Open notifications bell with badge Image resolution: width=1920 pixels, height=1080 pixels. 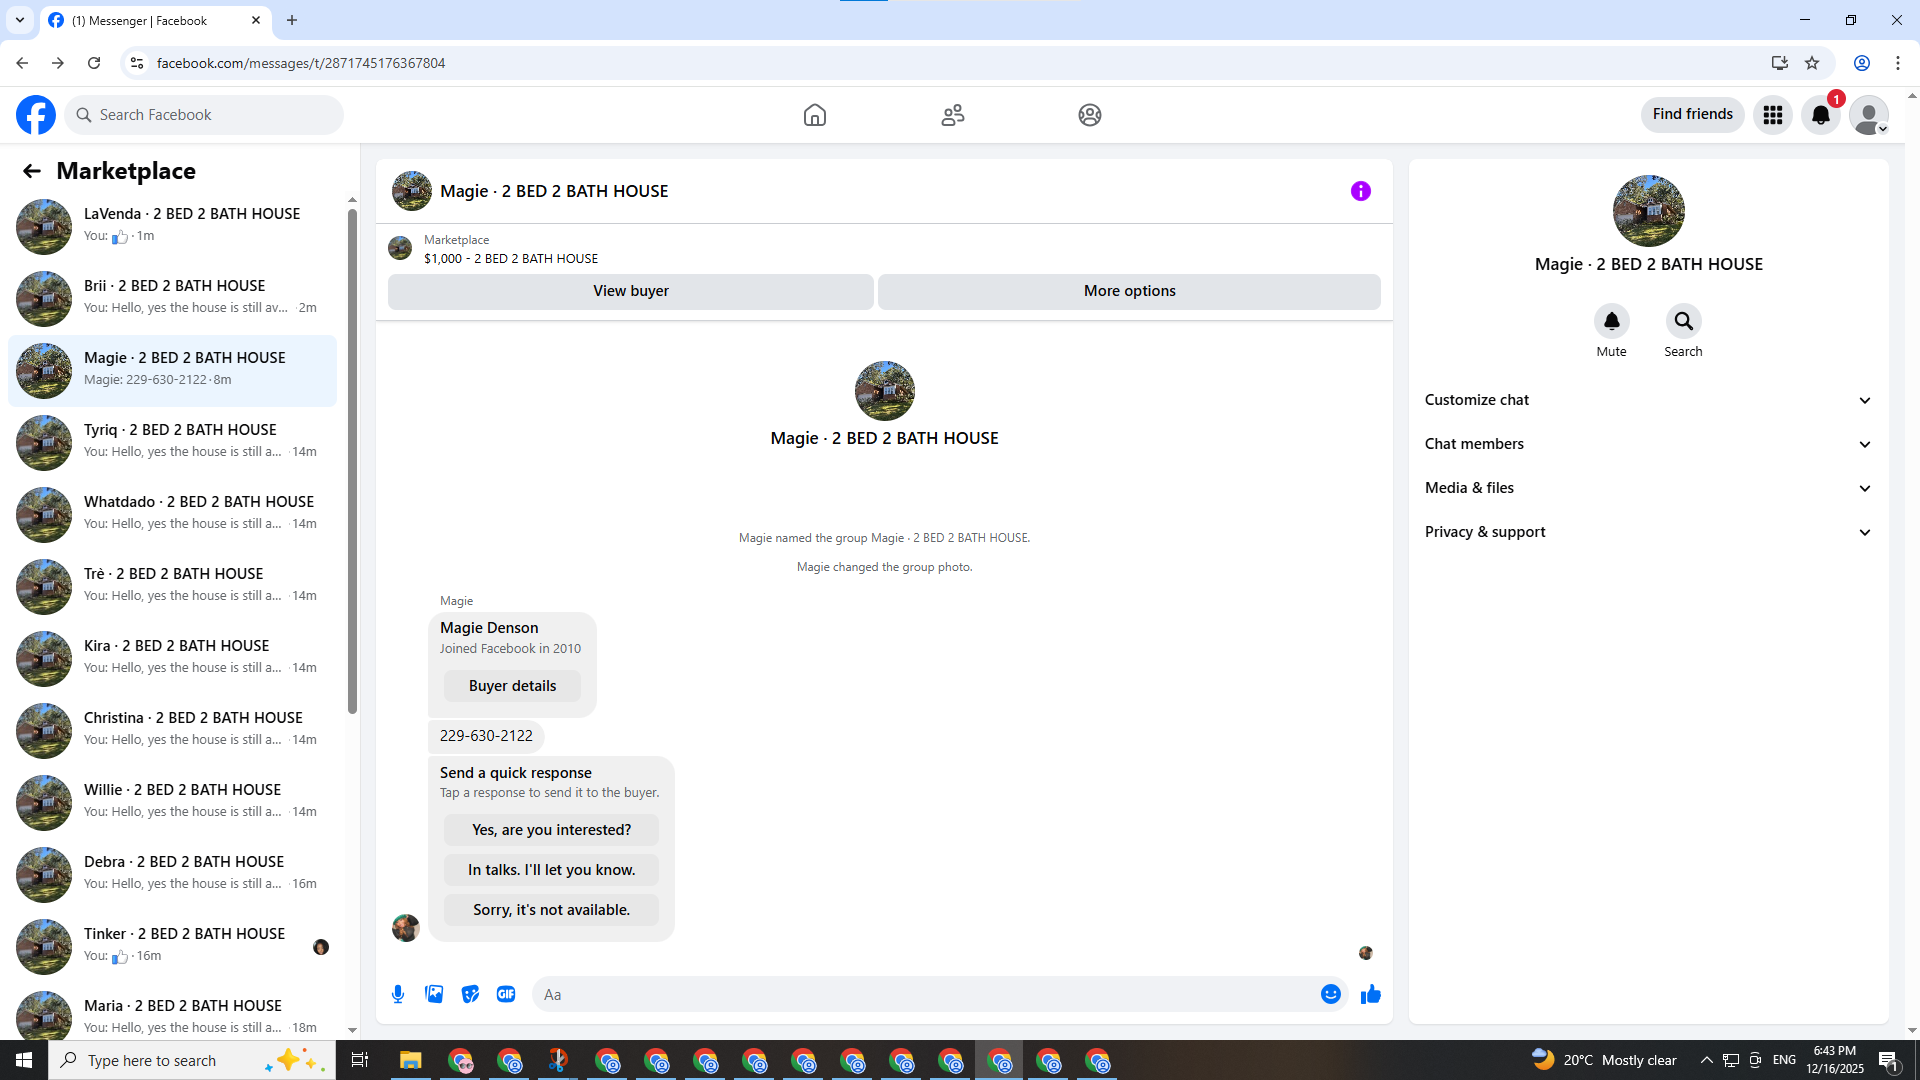[x=1821, y=115]
